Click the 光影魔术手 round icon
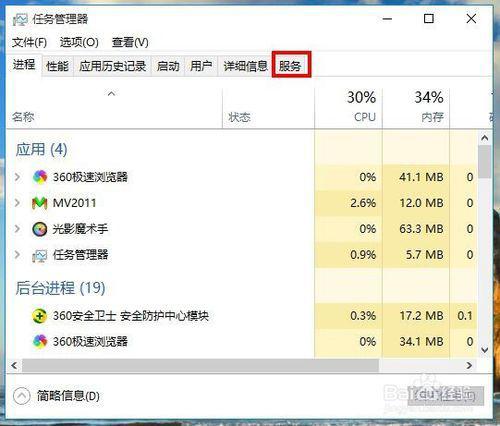The image size is (500, 426). 39,229
